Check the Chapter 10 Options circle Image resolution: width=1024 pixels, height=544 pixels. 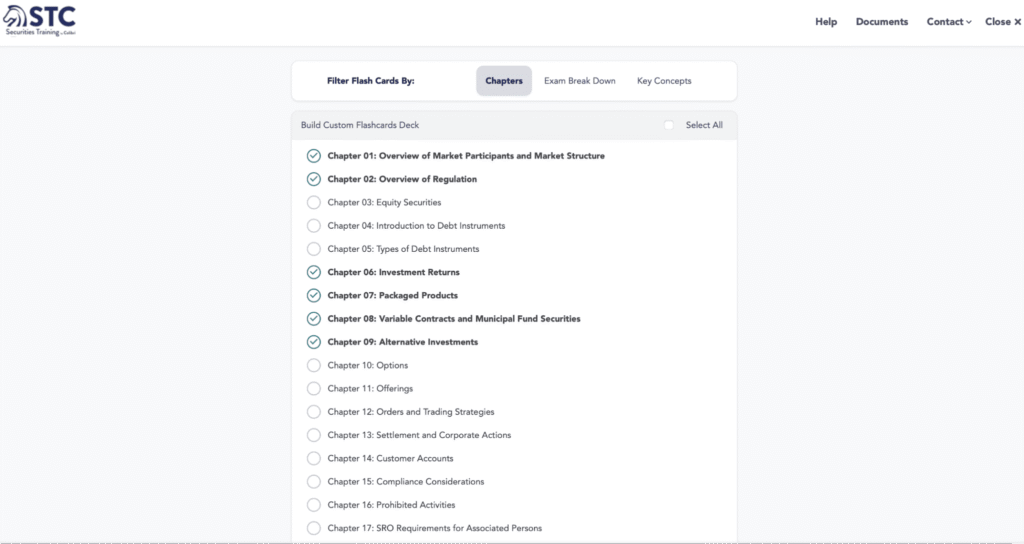[313, 365]
